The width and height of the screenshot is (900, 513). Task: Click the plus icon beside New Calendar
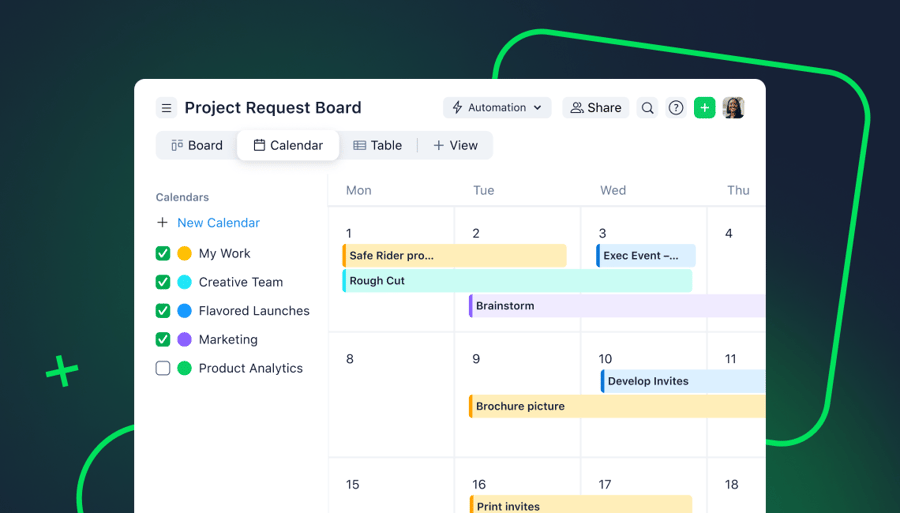(x=162, y=223)
